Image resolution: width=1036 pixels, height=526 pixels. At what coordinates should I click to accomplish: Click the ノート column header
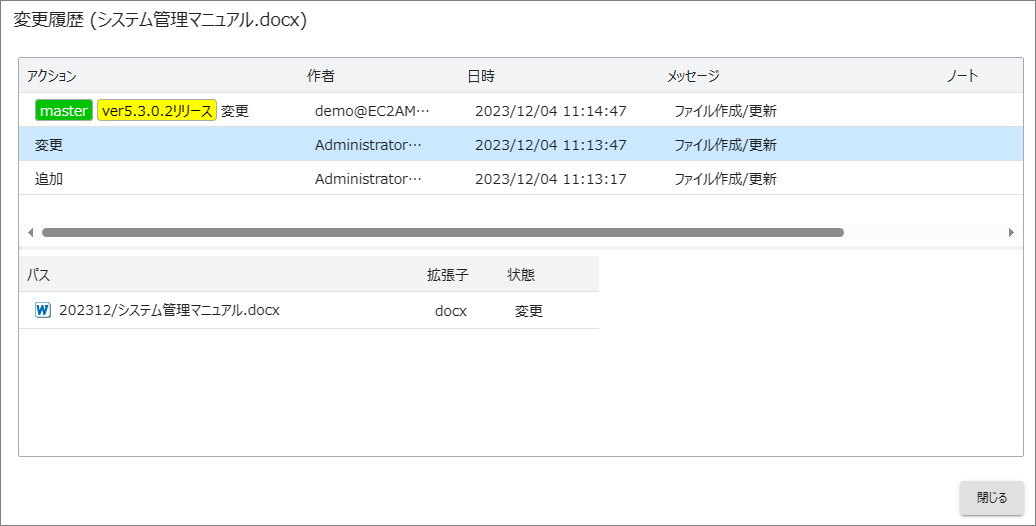point(962,76)
